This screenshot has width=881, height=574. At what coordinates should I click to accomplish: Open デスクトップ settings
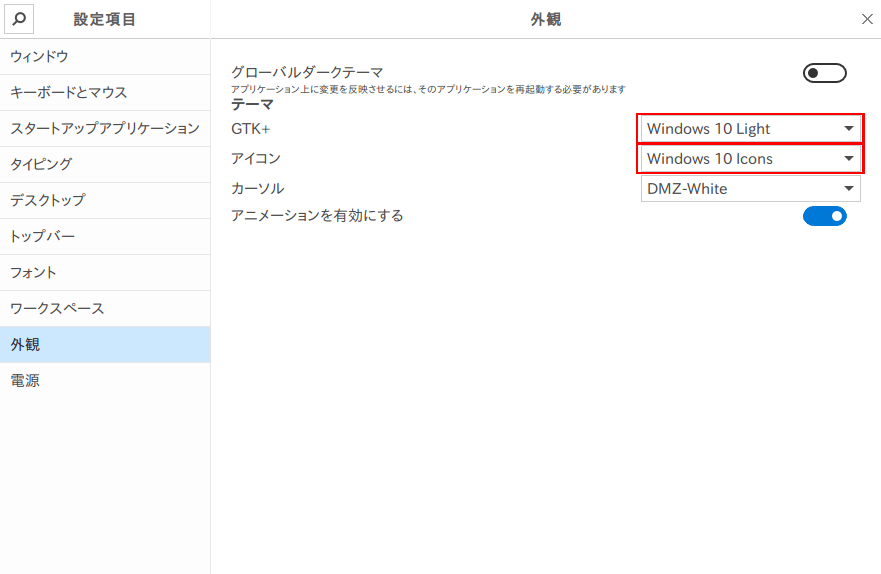(x=105, y=201)
